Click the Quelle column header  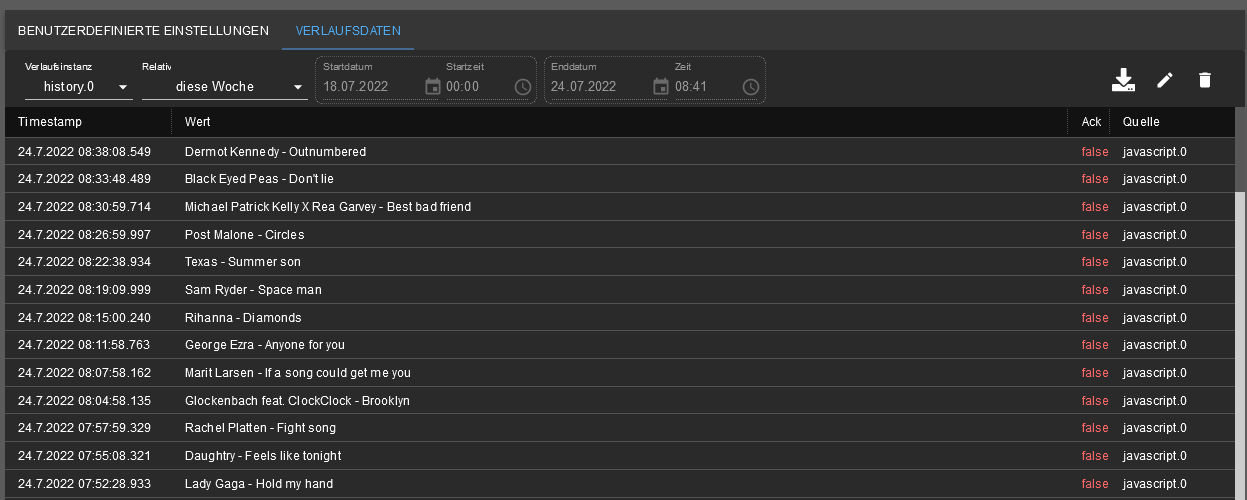1141,122
